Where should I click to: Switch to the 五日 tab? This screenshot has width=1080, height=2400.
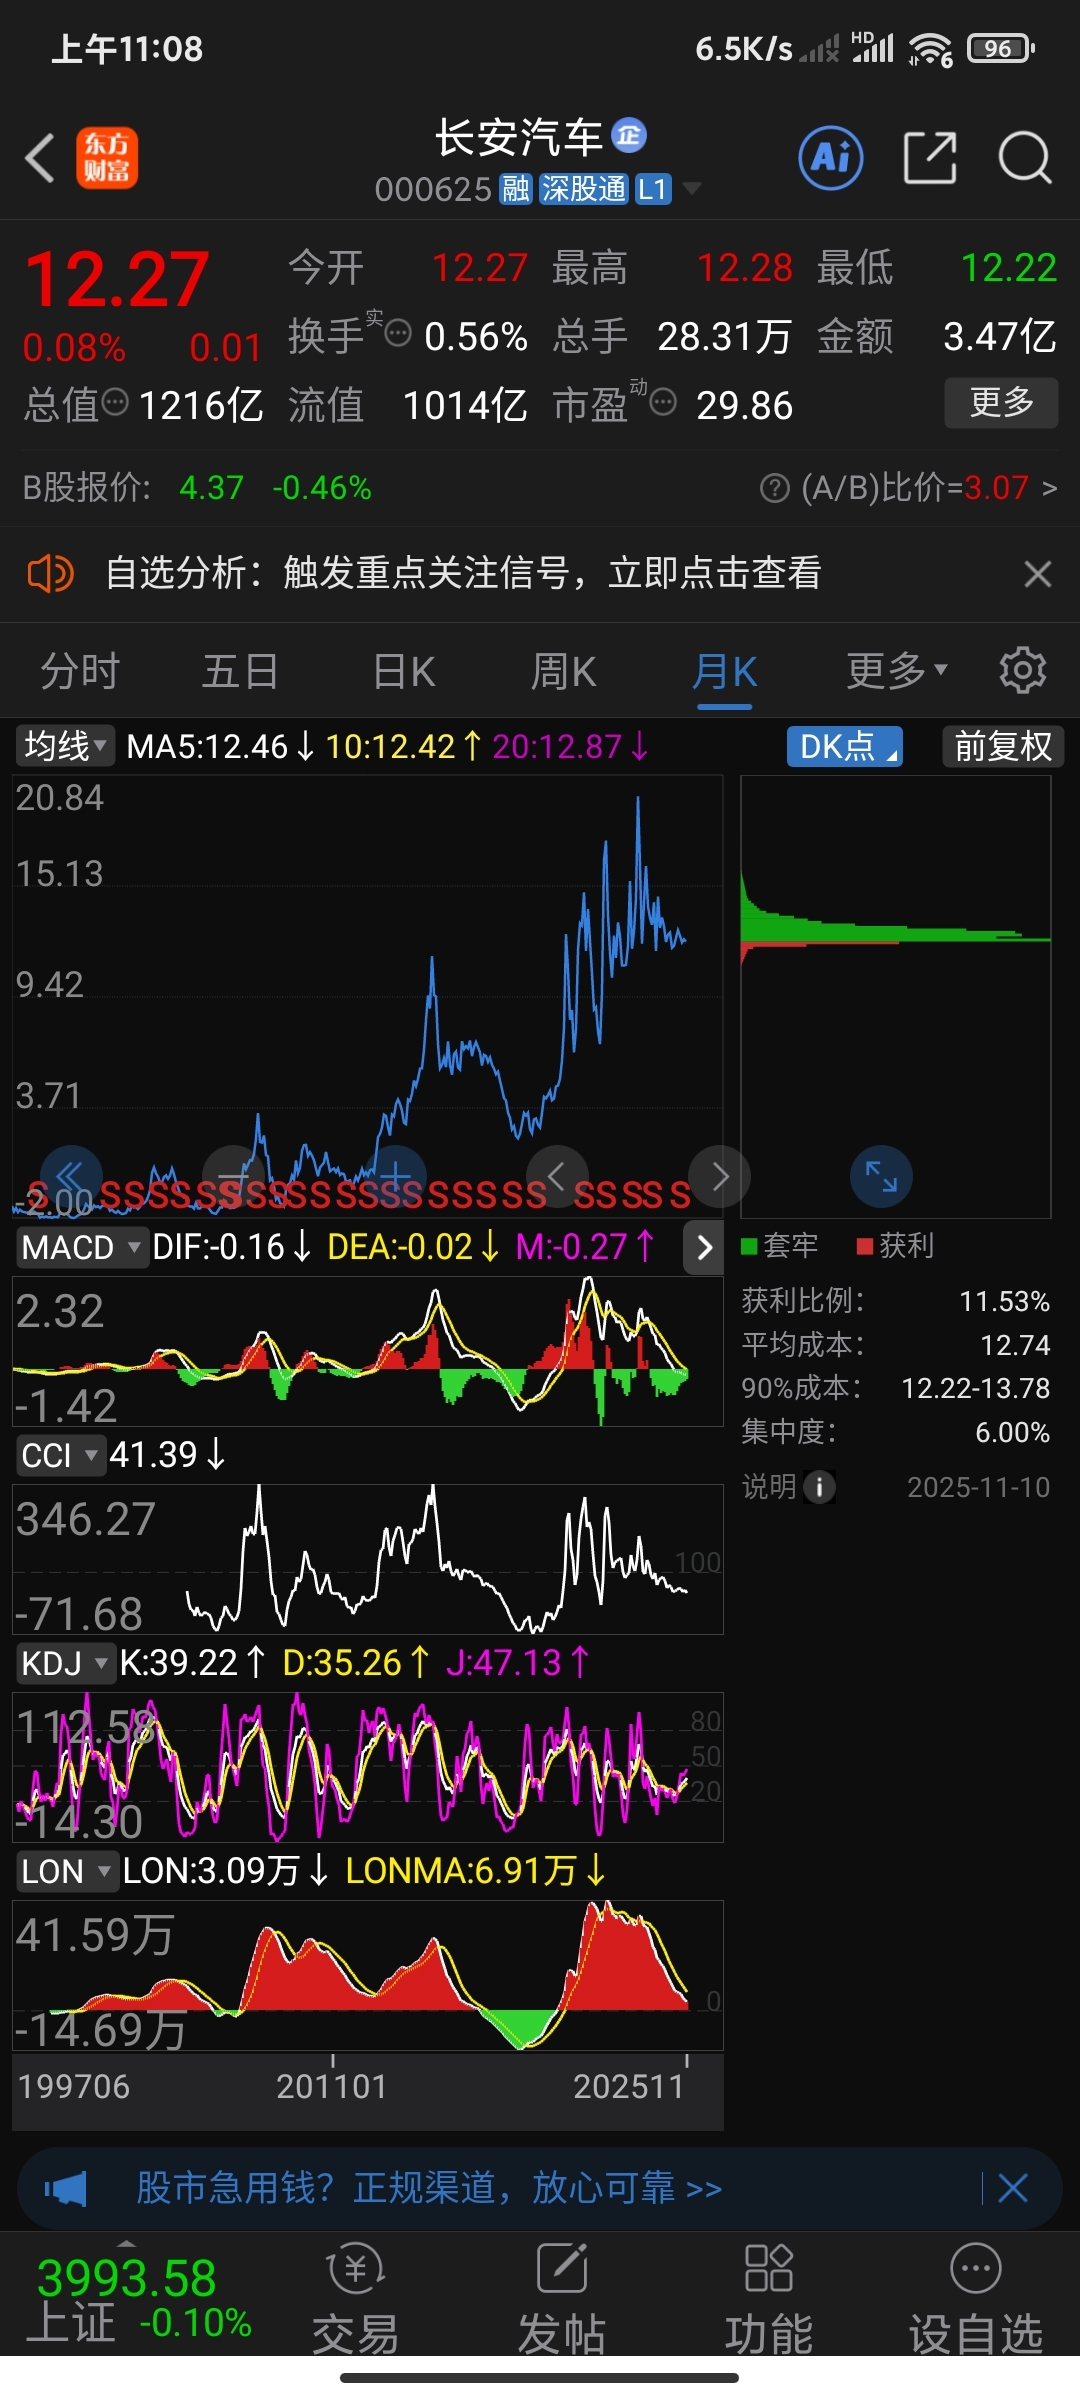pos(240,670)
